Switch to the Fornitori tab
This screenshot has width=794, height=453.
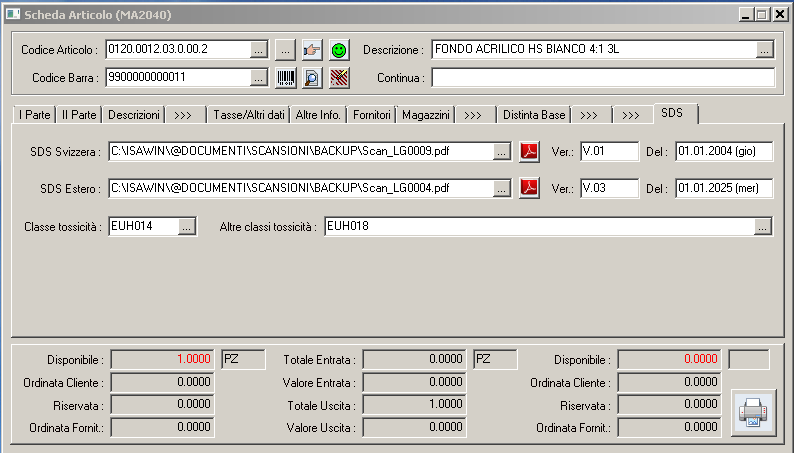click(x=372, y=115)
